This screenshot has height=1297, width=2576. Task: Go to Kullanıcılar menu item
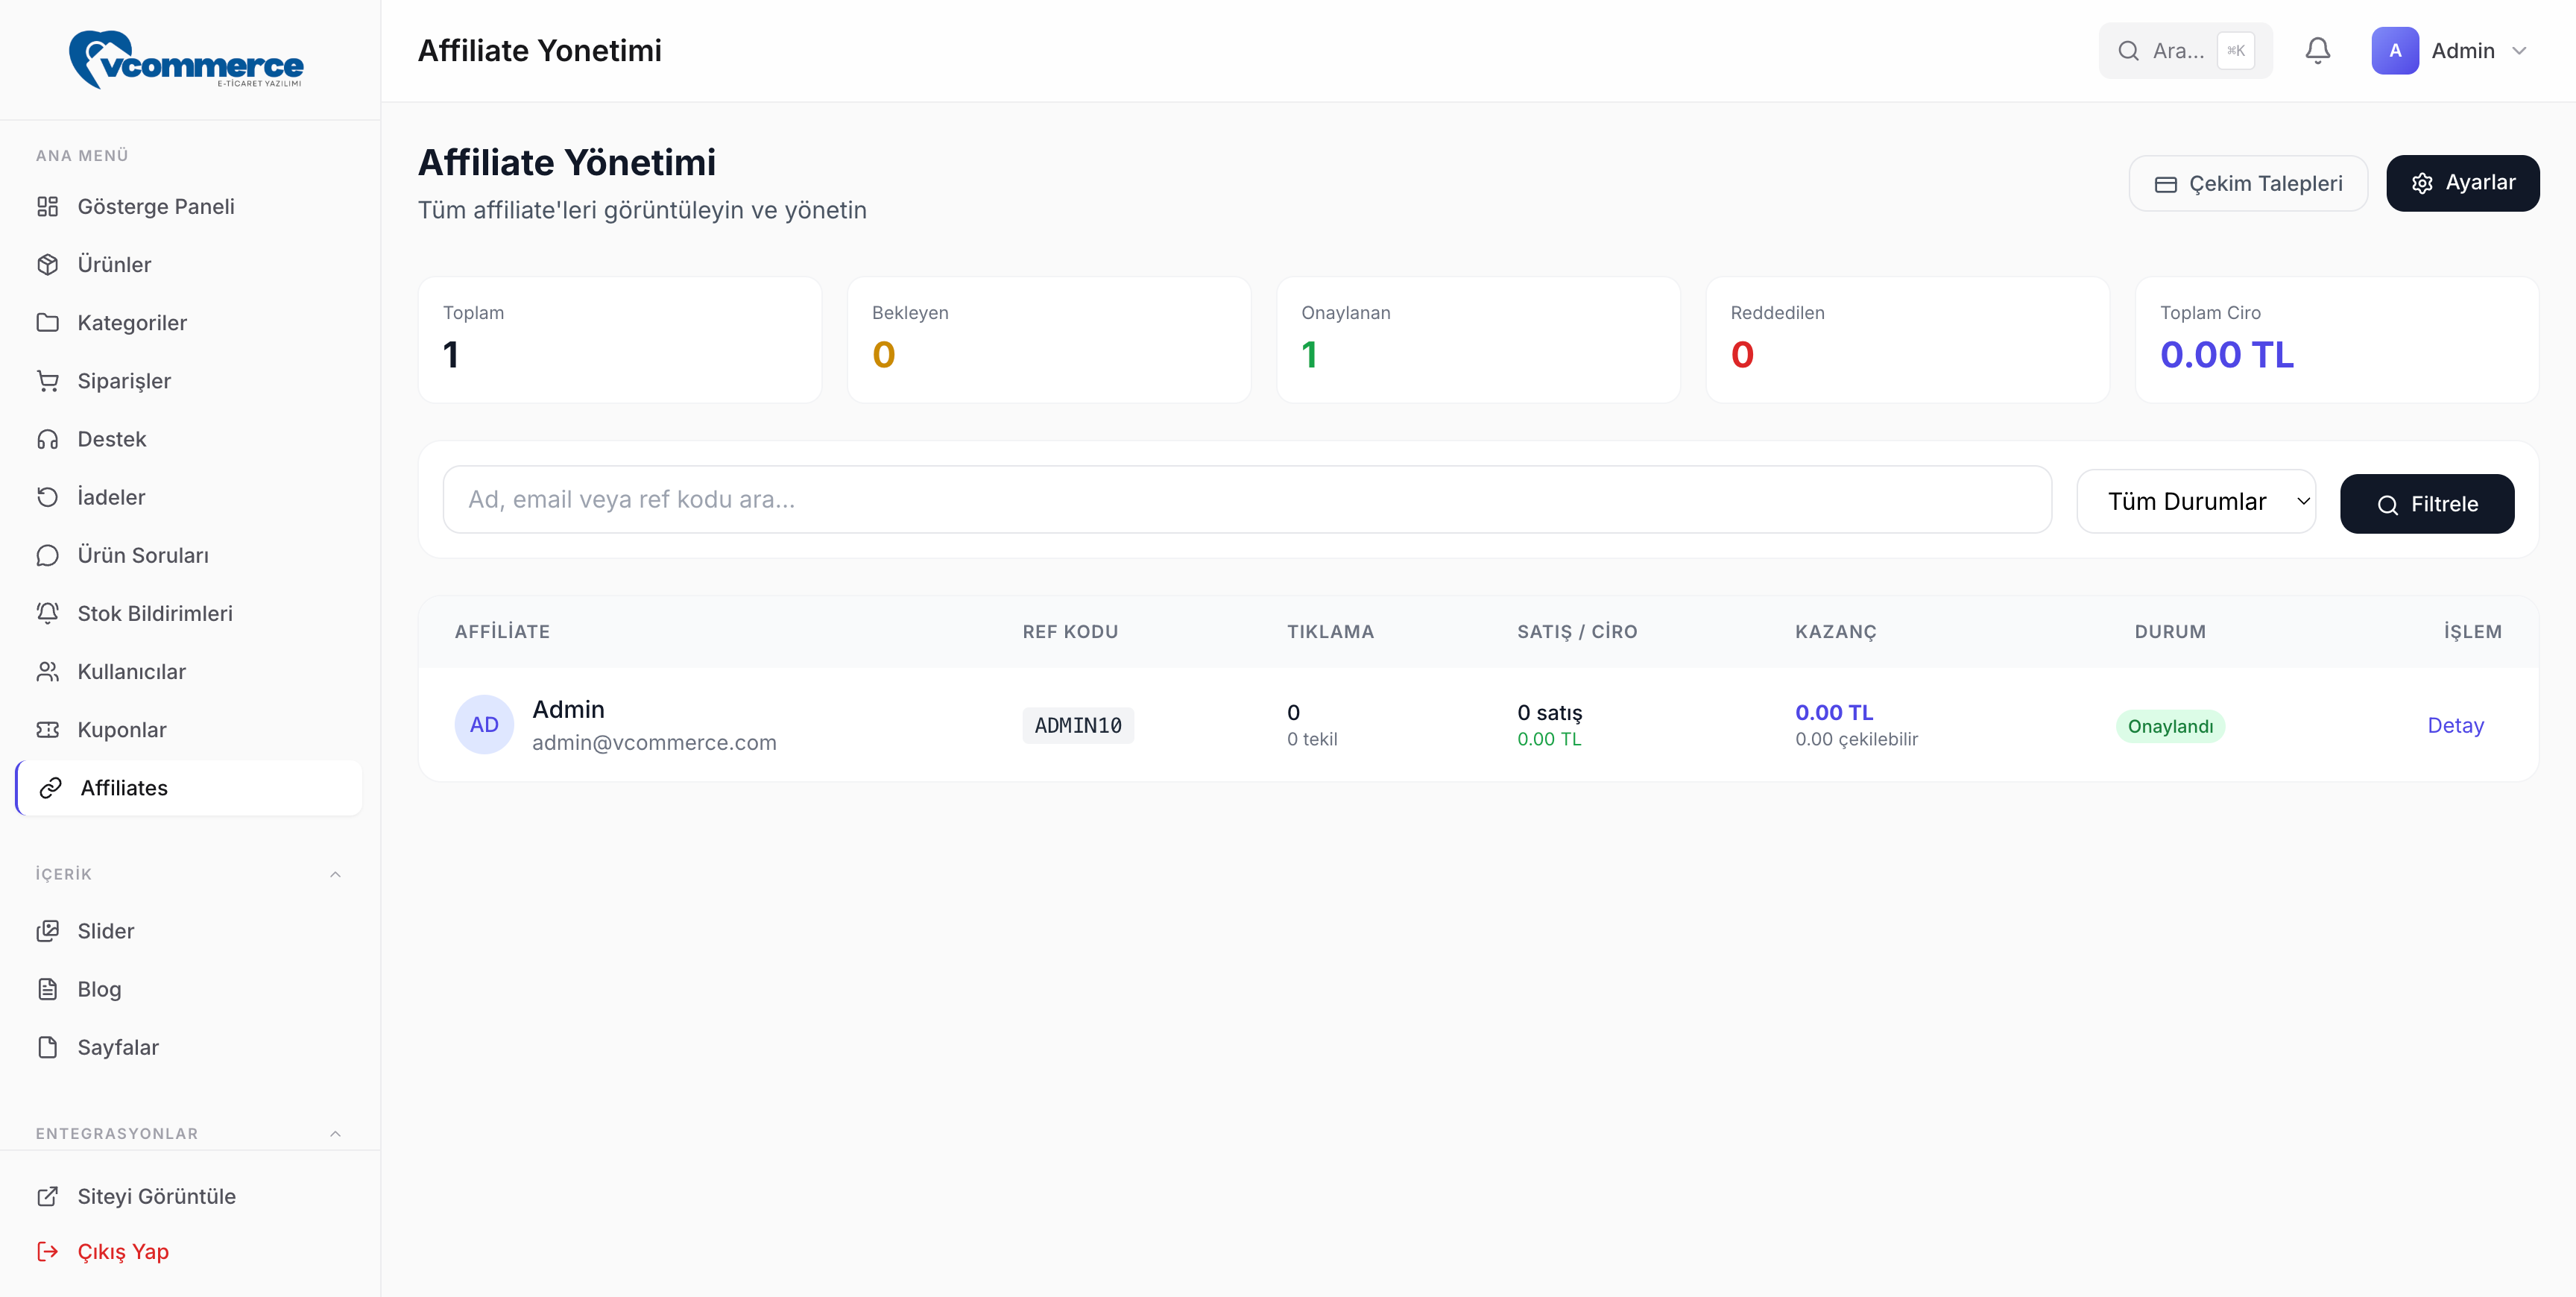[131, 672]
